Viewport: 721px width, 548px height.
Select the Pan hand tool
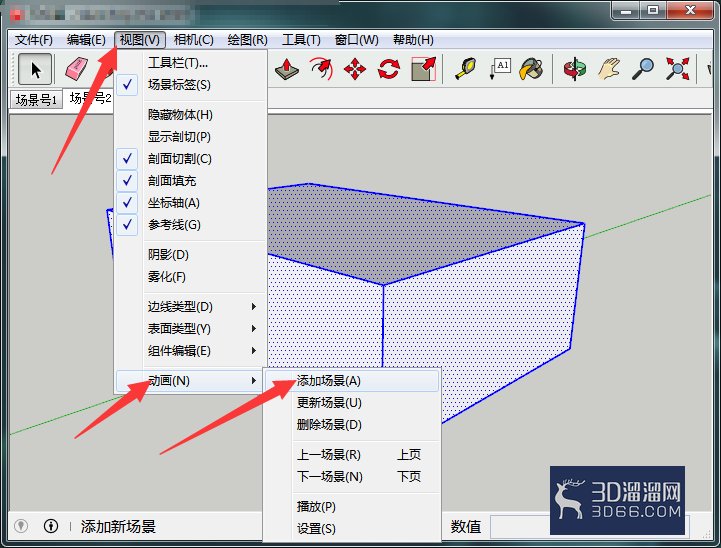tap(609, 69)
